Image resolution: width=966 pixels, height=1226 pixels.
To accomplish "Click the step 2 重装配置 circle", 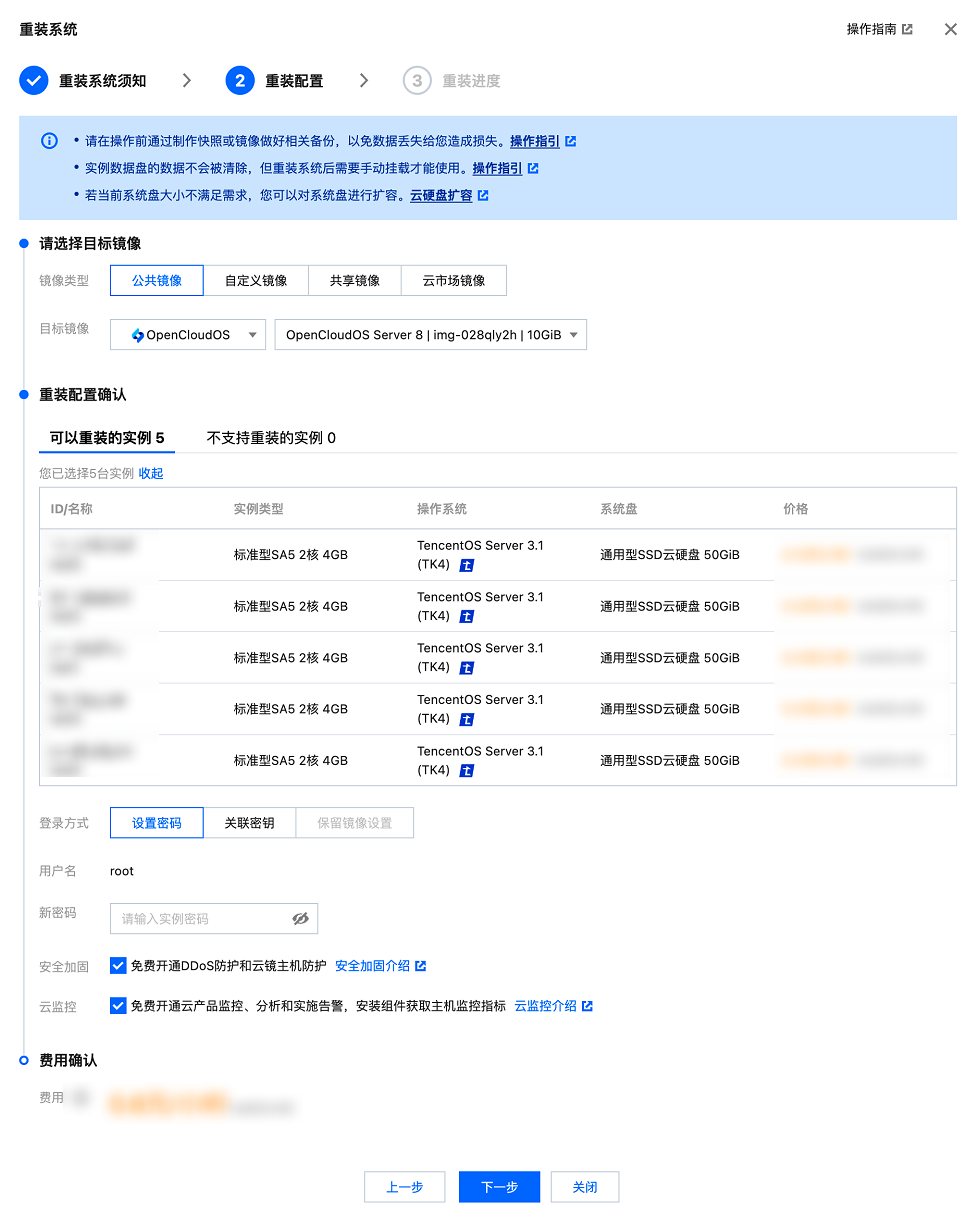I will coord(240,81).
